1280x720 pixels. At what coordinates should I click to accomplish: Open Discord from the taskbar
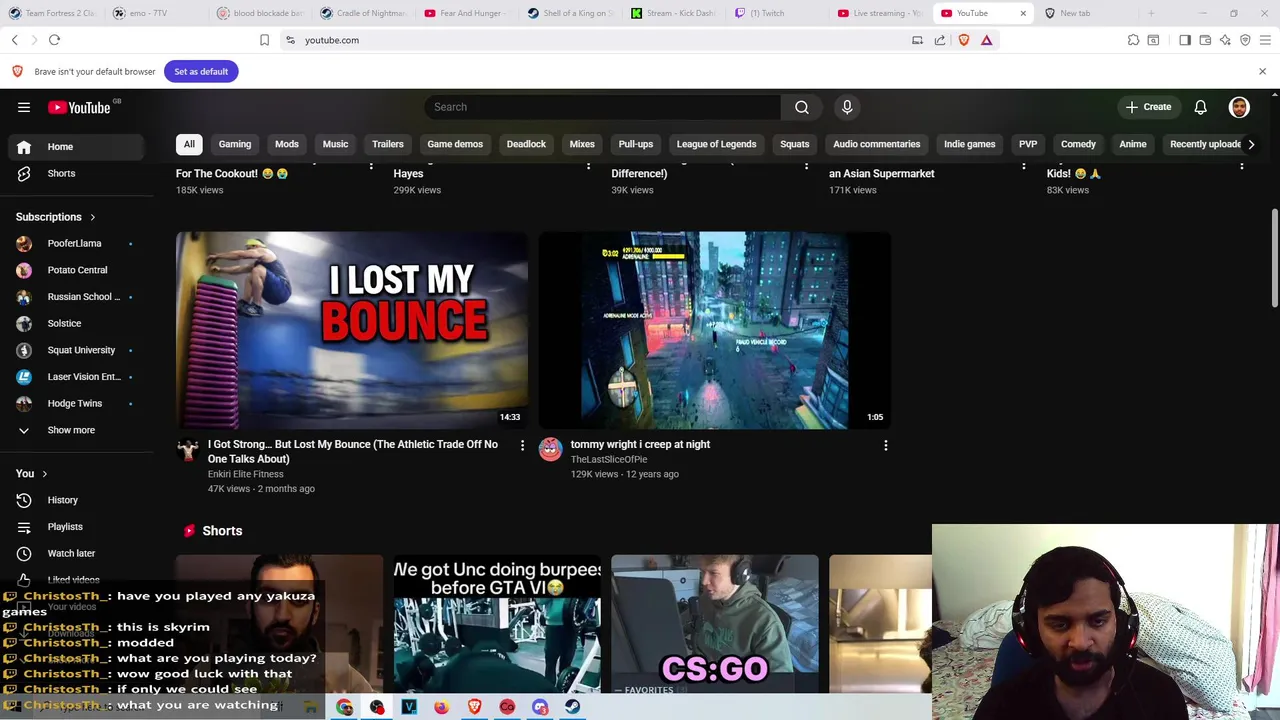pyautogui.click(x=540, y=707)
